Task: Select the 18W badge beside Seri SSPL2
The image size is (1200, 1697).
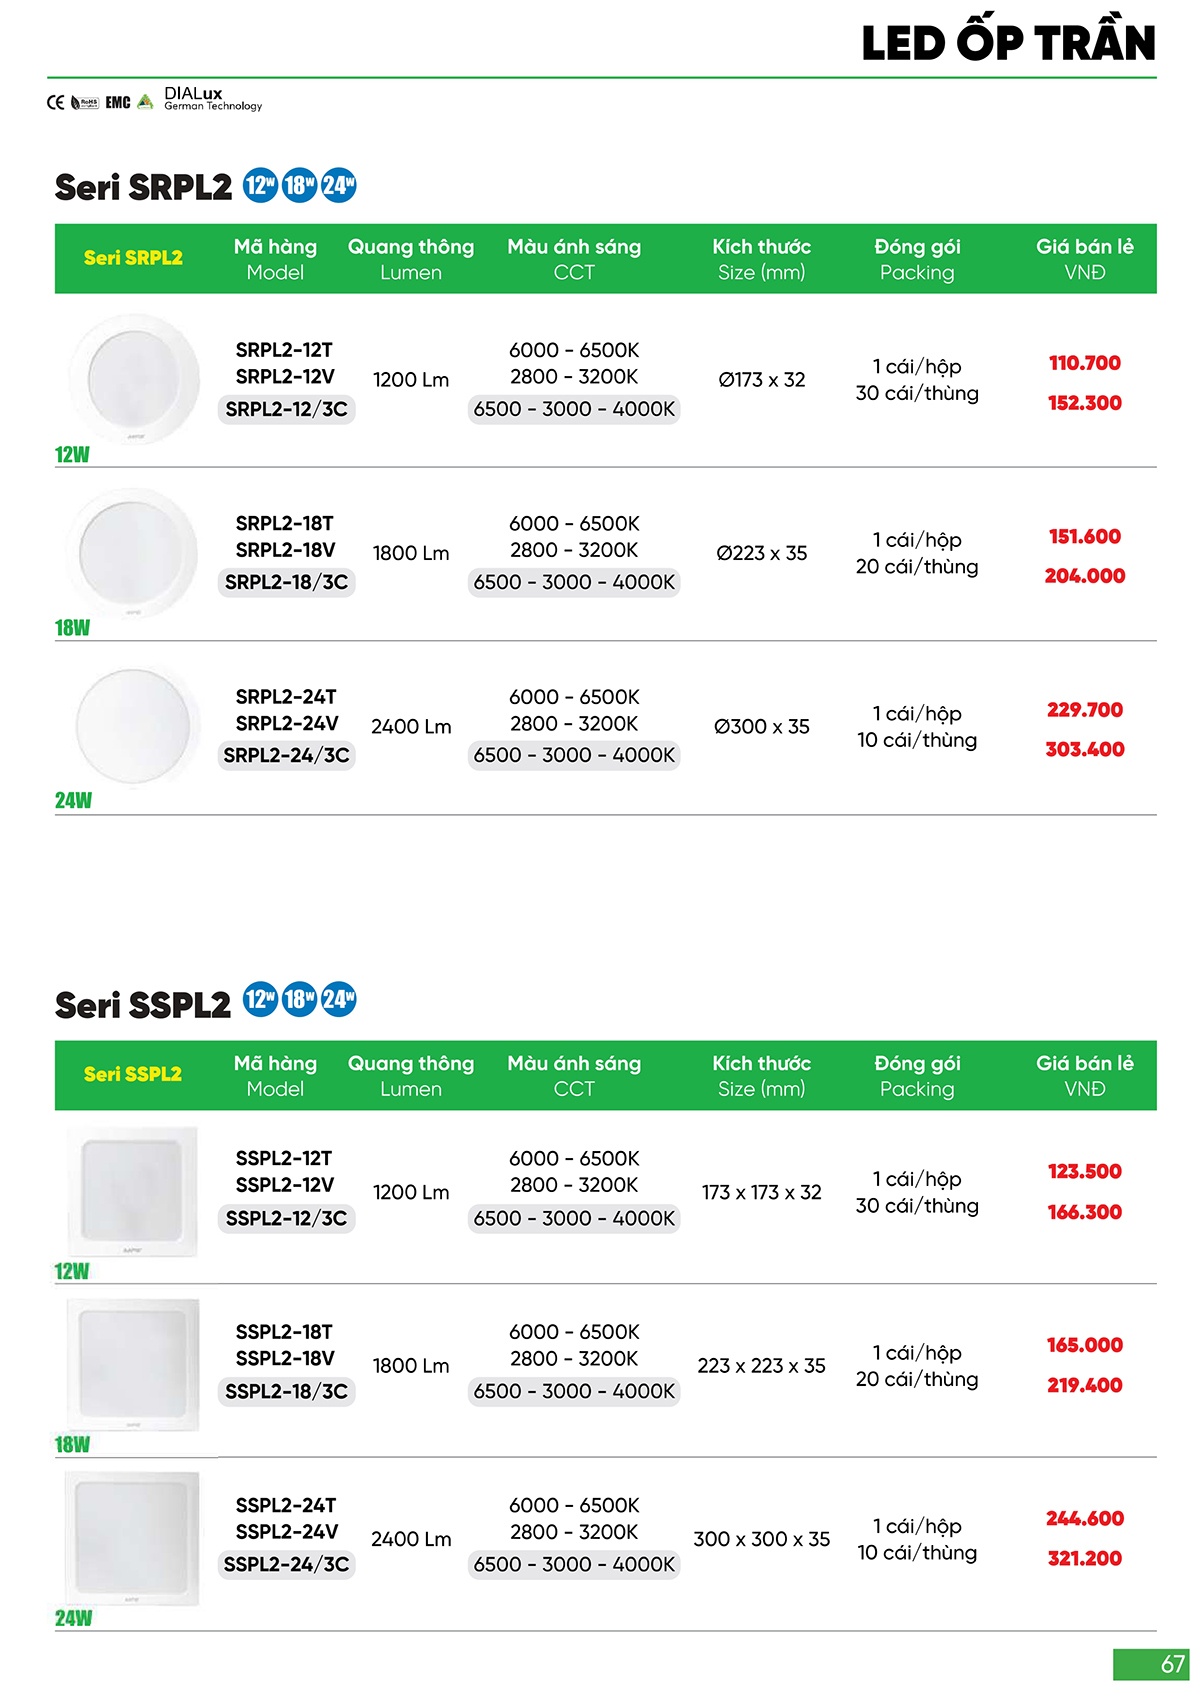Action: click(x=299, y=999)
